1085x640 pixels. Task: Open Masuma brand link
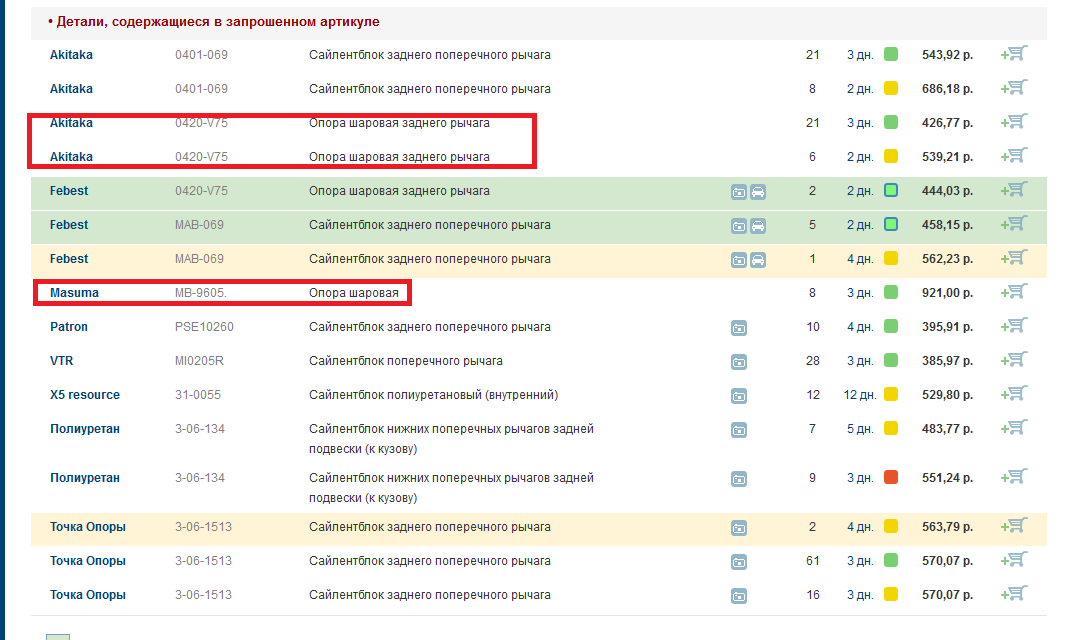(x=74, y=293)
